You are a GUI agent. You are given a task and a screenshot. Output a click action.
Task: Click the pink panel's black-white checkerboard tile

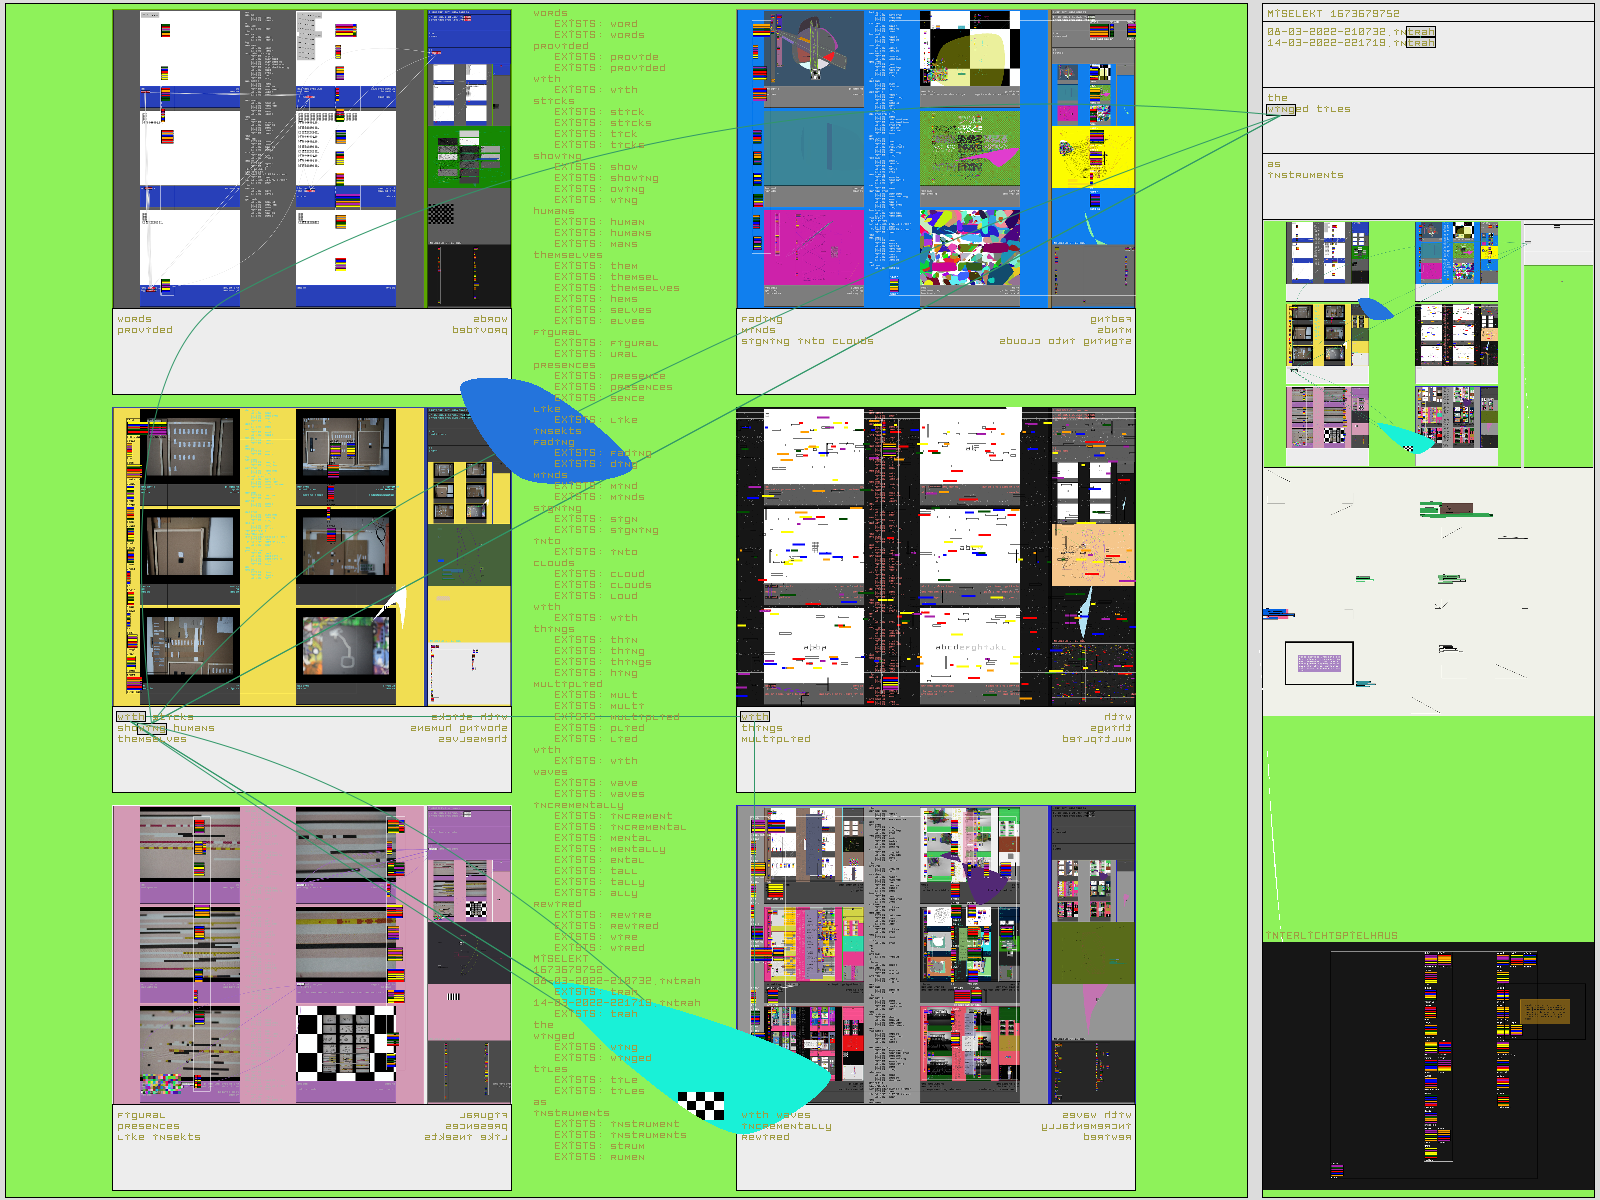point(346,1043)
